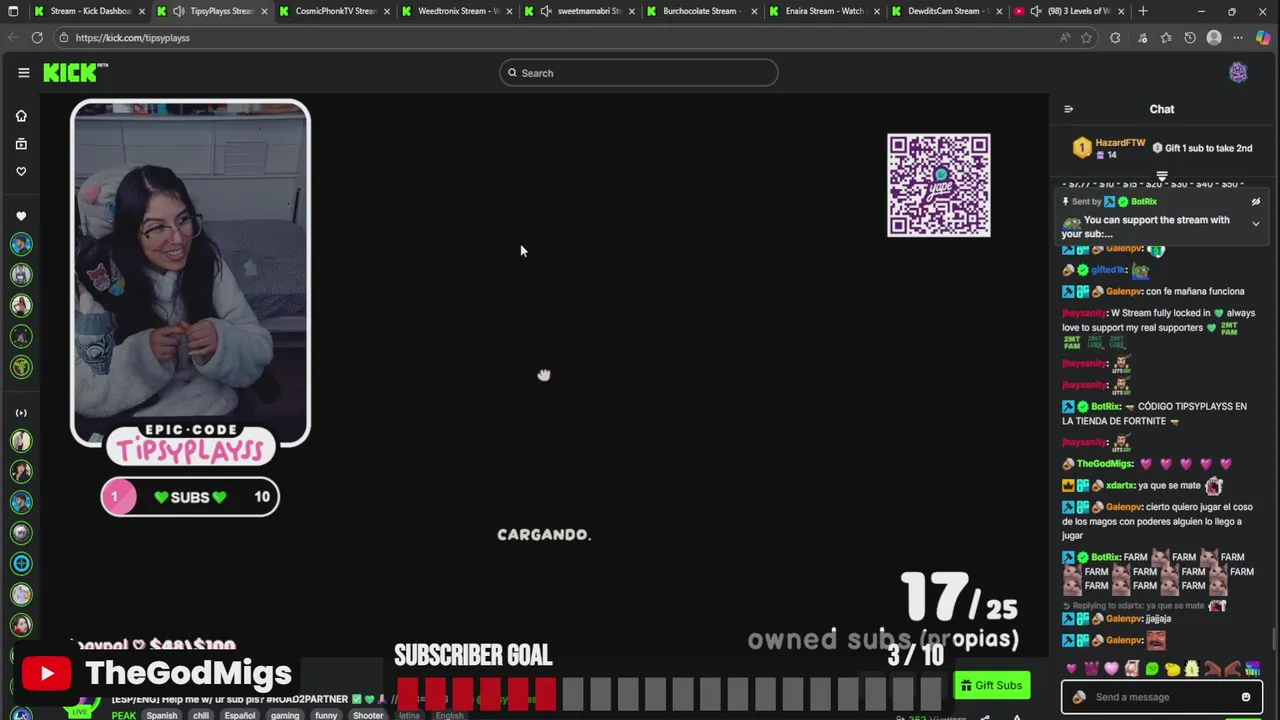
Task: Click the Shooter tag under the stream title
Action: tap(368, 715)
